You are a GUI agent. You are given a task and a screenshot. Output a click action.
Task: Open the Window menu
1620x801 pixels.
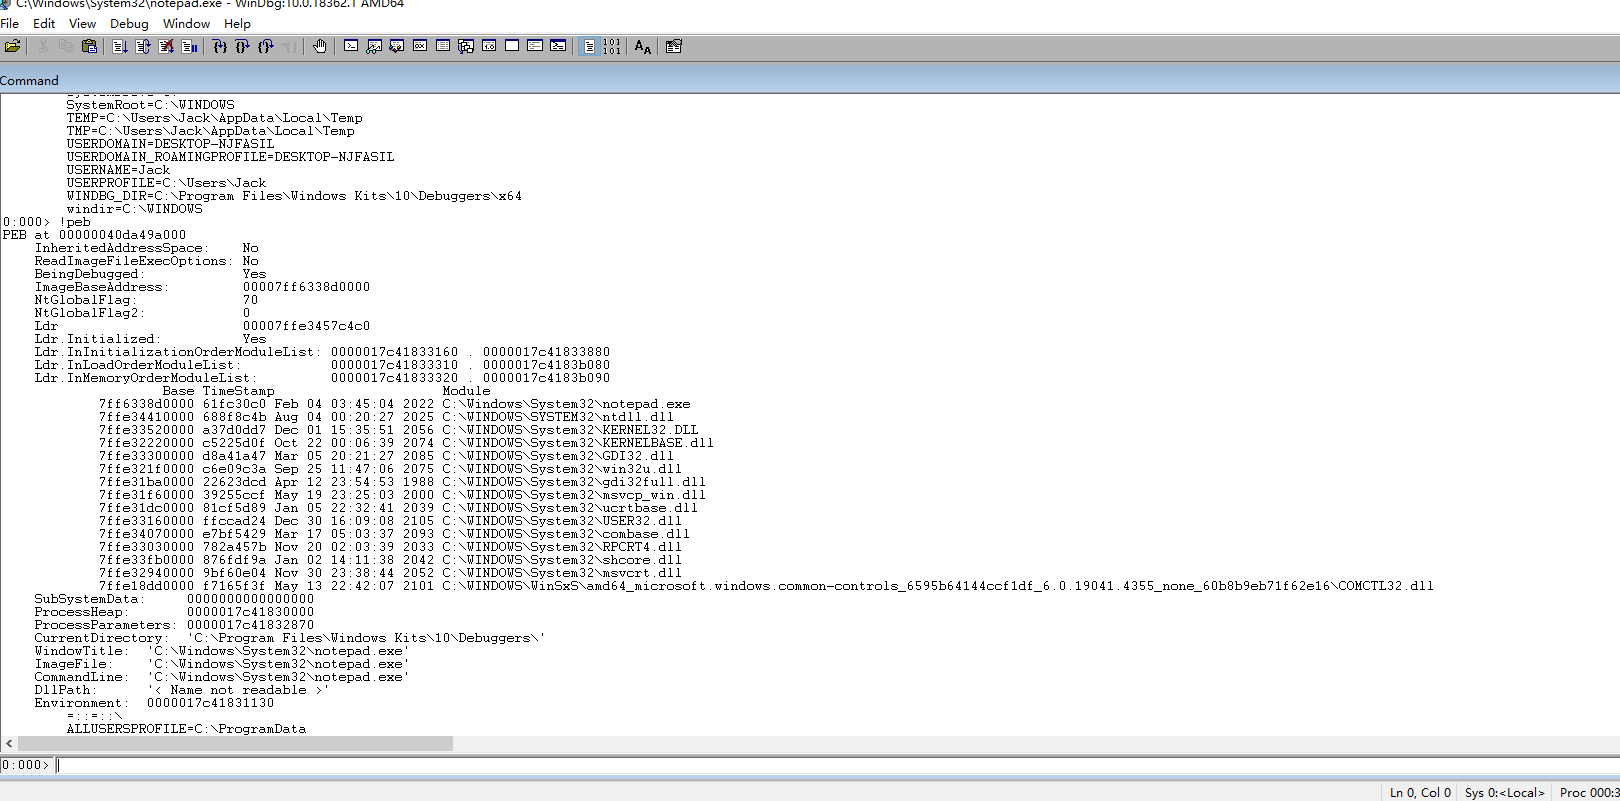tap(186, 23)
